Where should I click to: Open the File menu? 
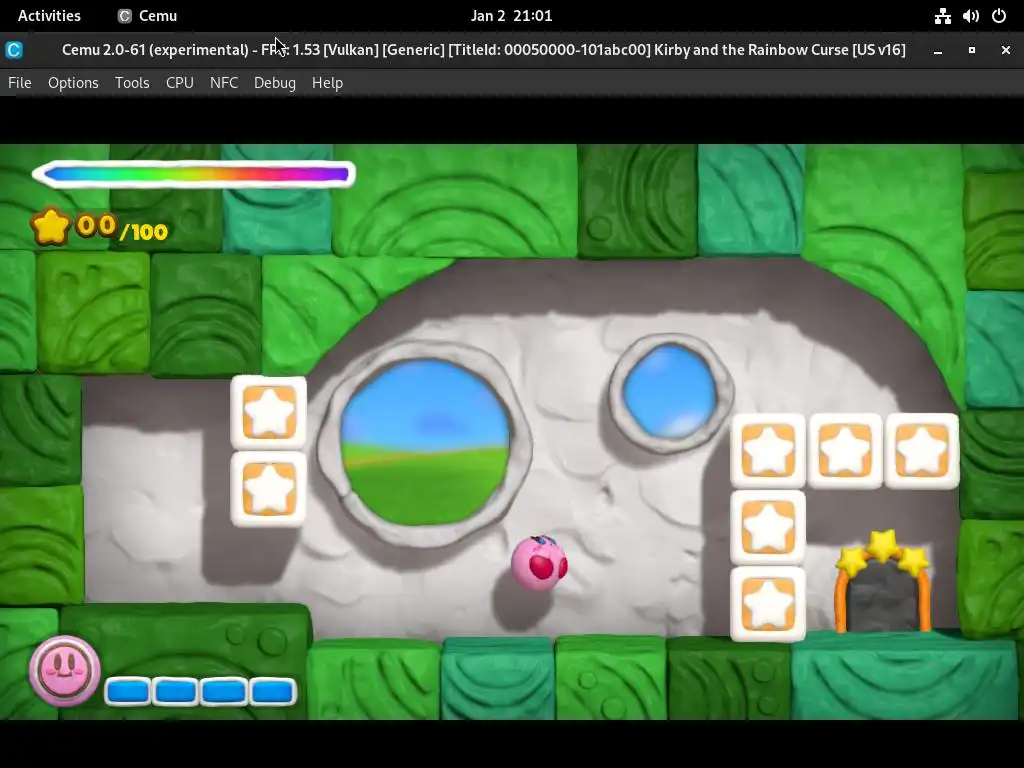(x=20, y=83)
